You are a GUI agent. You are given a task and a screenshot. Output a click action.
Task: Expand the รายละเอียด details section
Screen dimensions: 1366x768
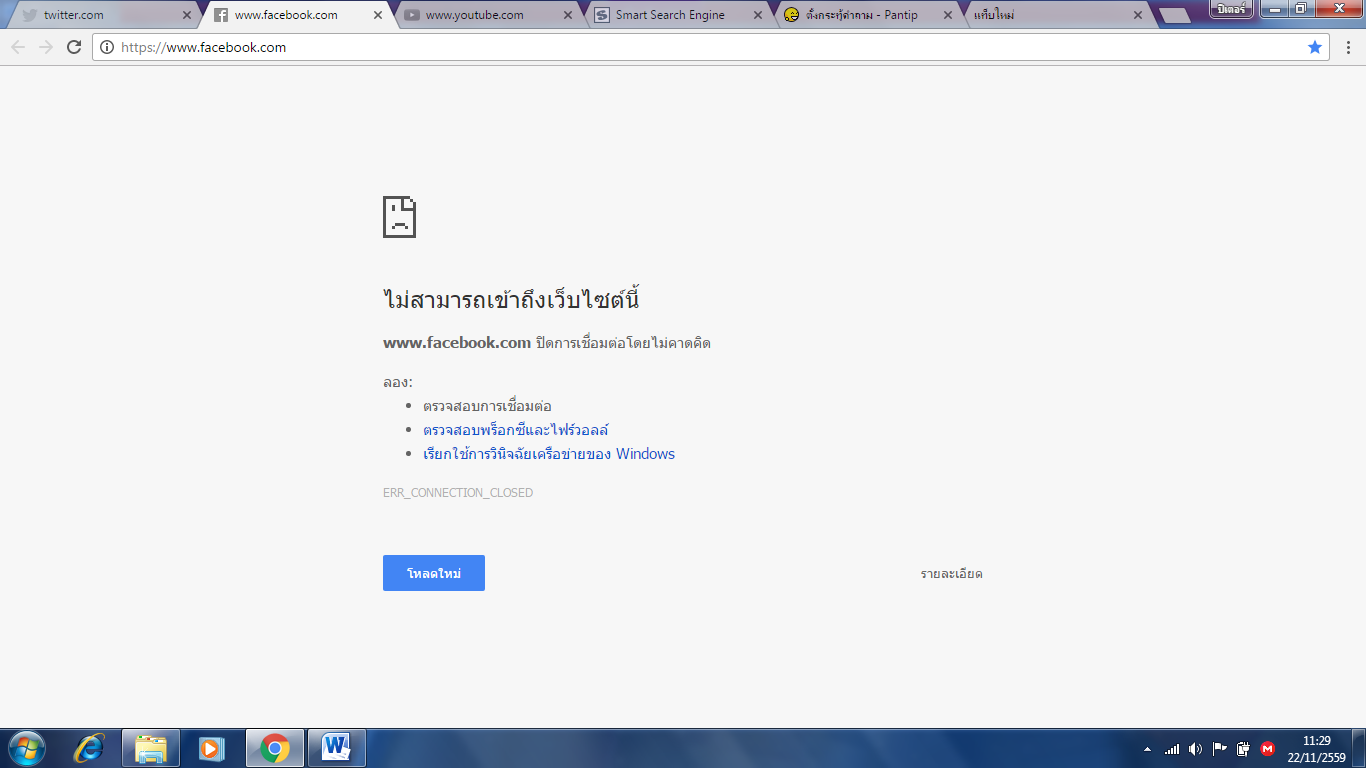(x=951, y=574)
